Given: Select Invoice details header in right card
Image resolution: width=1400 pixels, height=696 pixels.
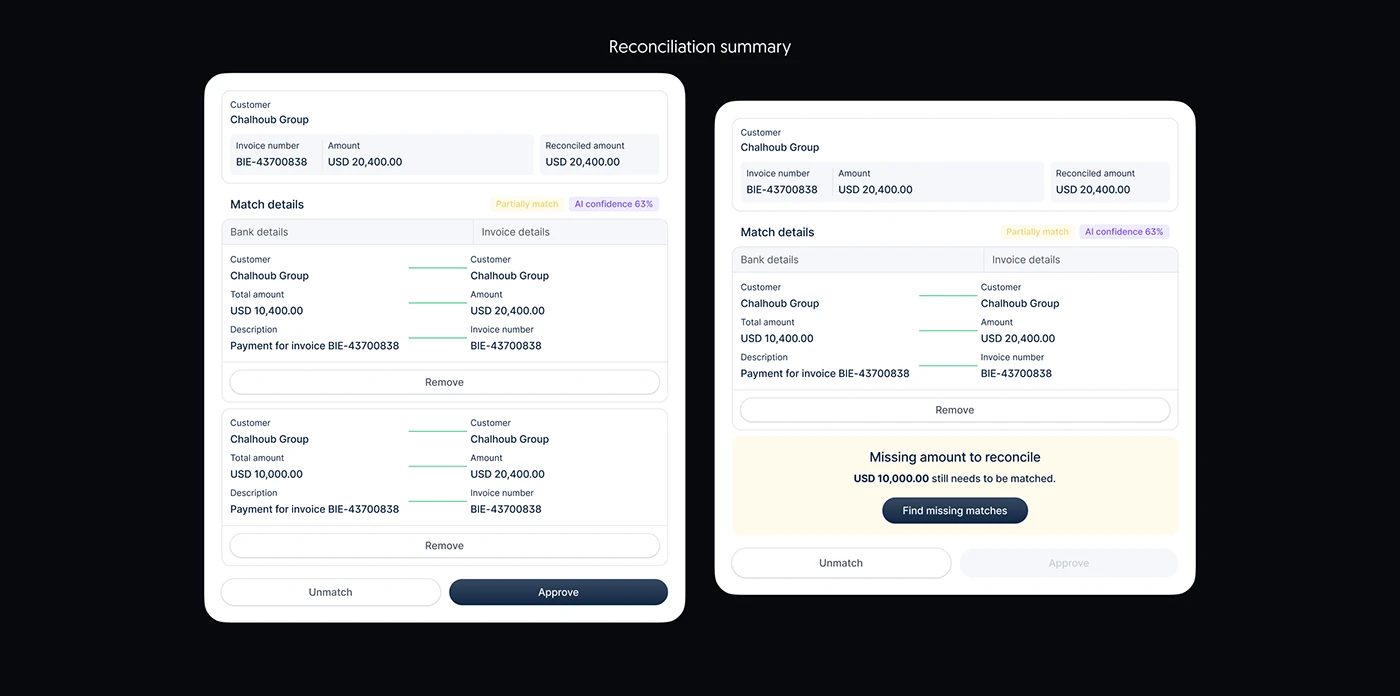Looking at the screenshot, I should click(1081, 260).
